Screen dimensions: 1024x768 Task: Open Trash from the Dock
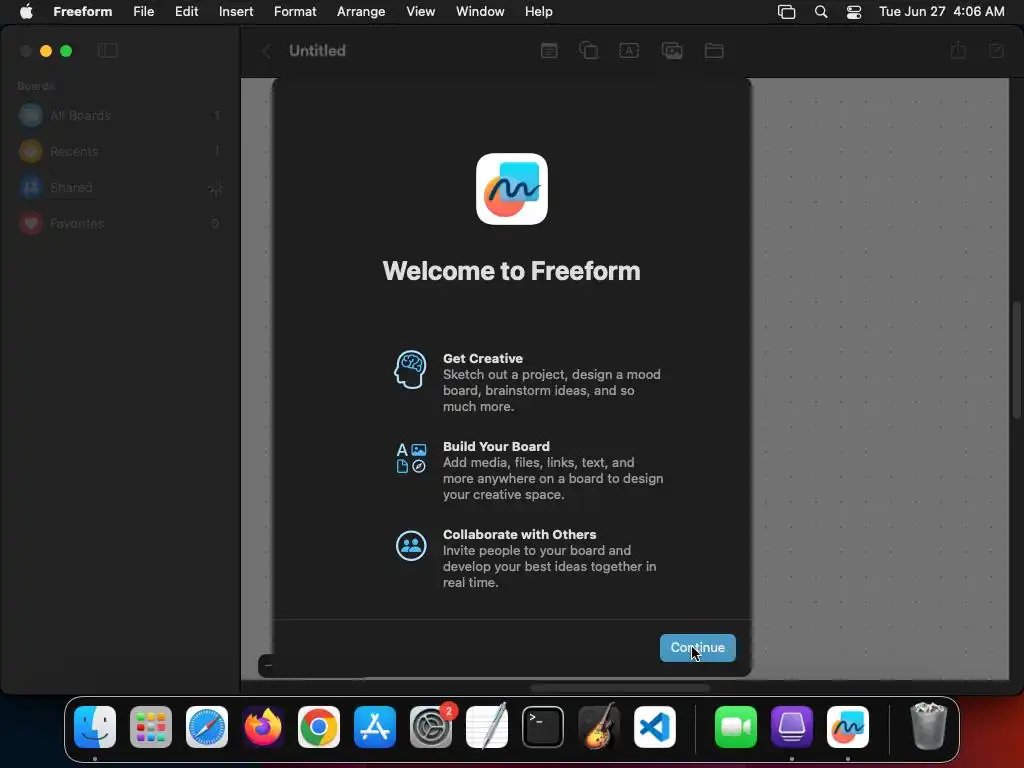928,727
